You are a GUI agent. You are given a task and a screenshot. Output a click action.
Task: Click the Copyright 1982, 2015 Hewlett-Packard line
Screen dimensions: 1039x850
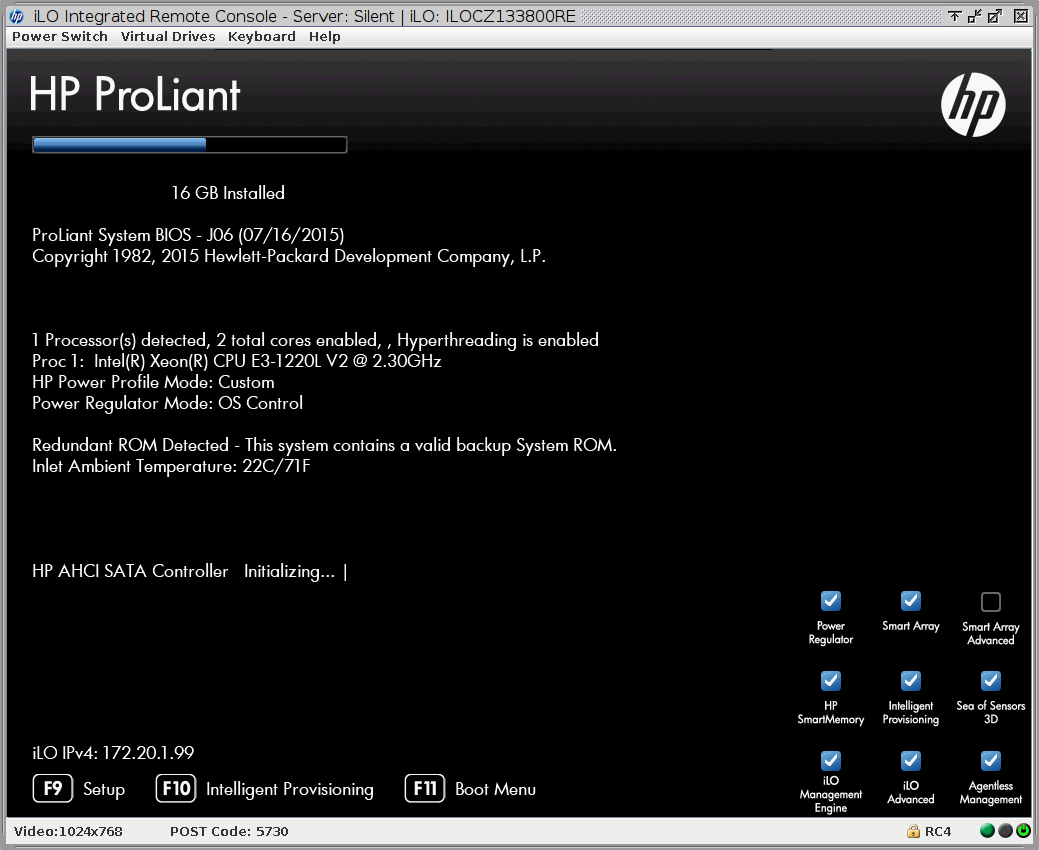(x=289, y=256)
